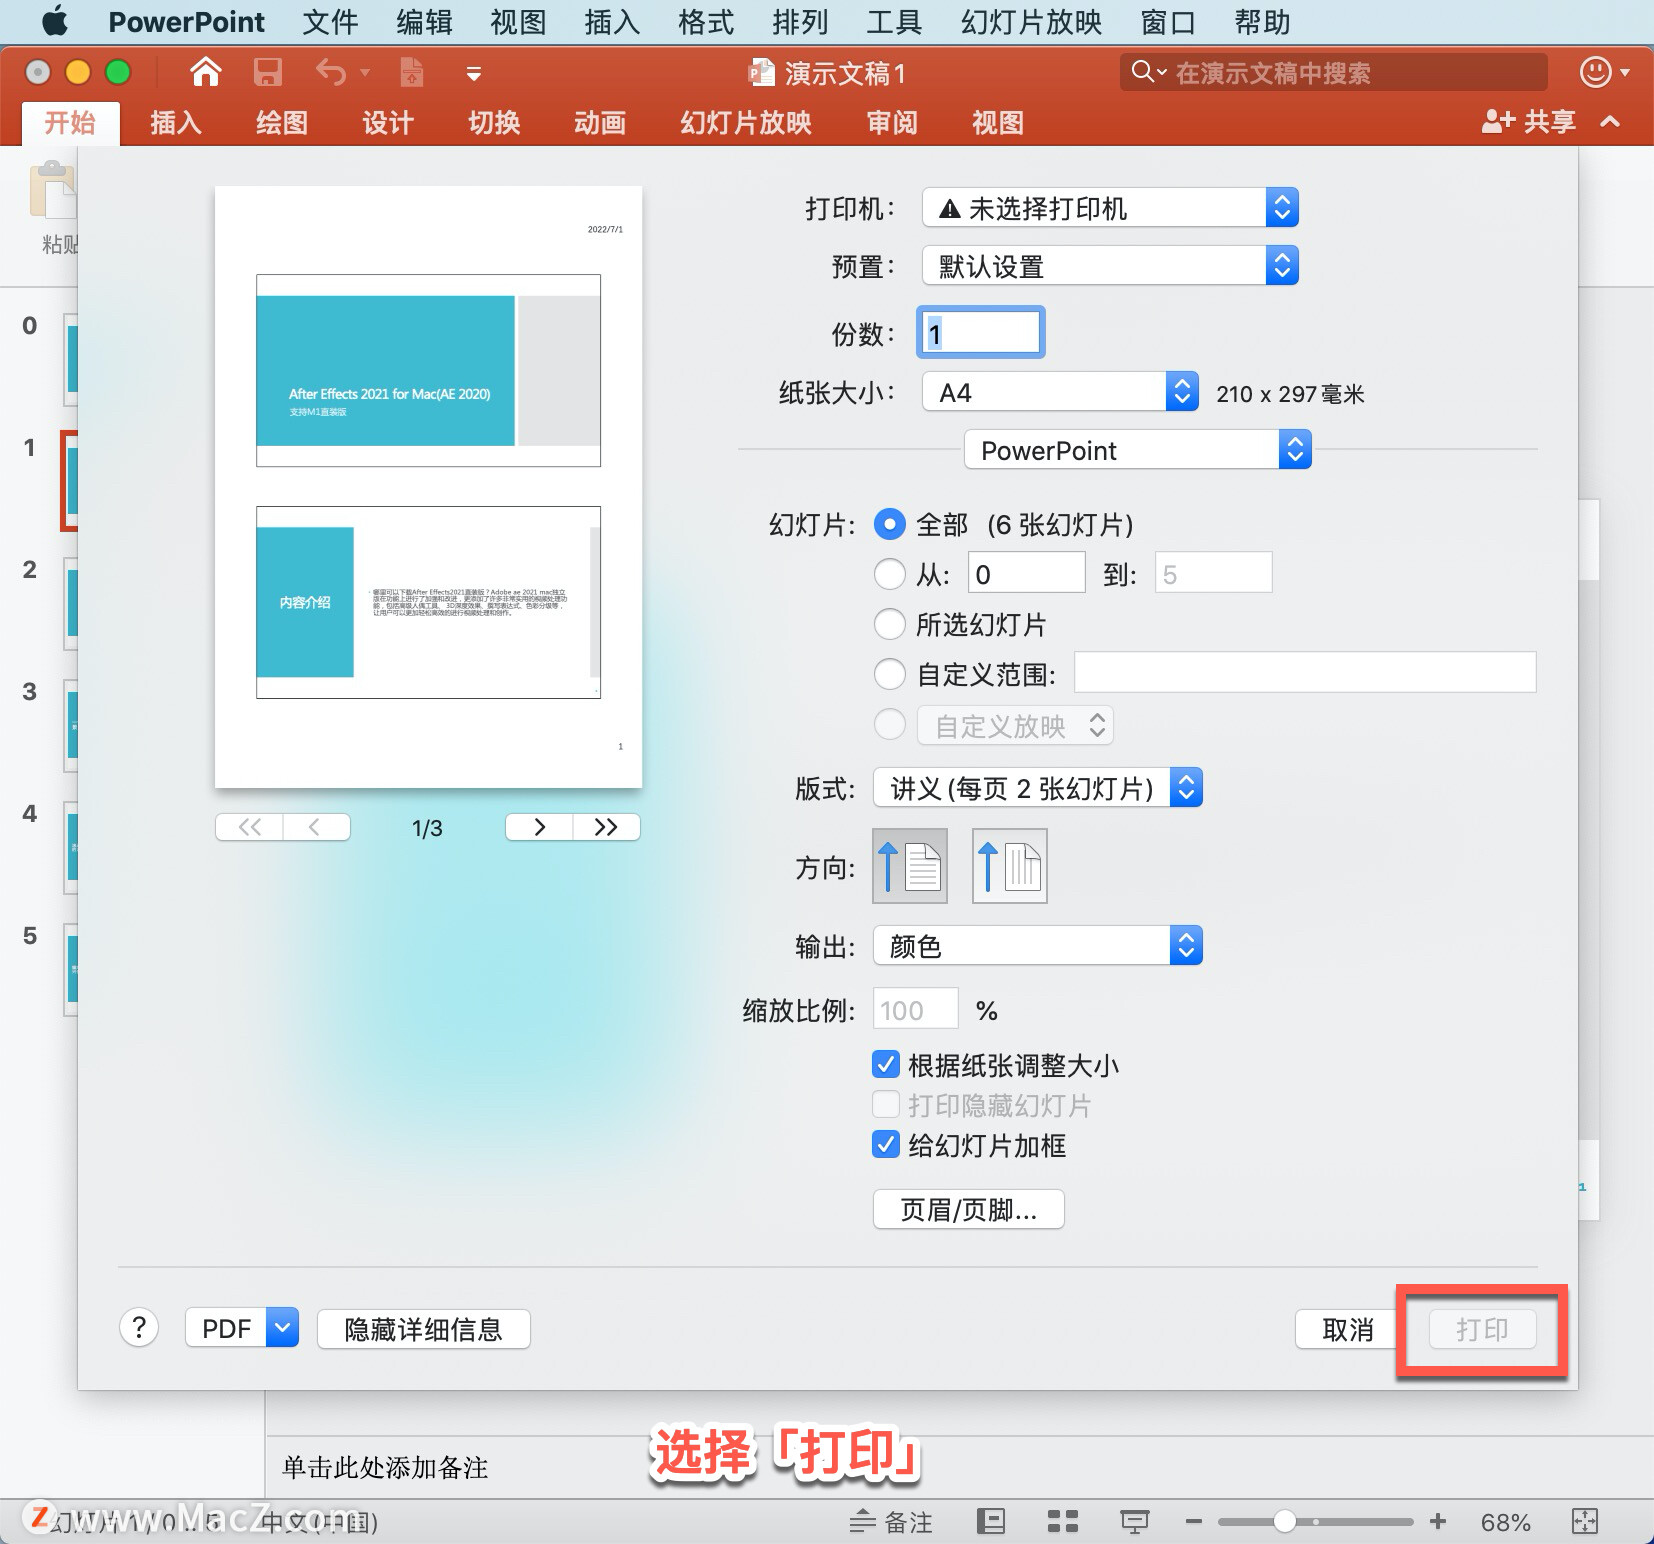
Task: Collapse the ribbon with the chevron
Action: pos(1610,122)
